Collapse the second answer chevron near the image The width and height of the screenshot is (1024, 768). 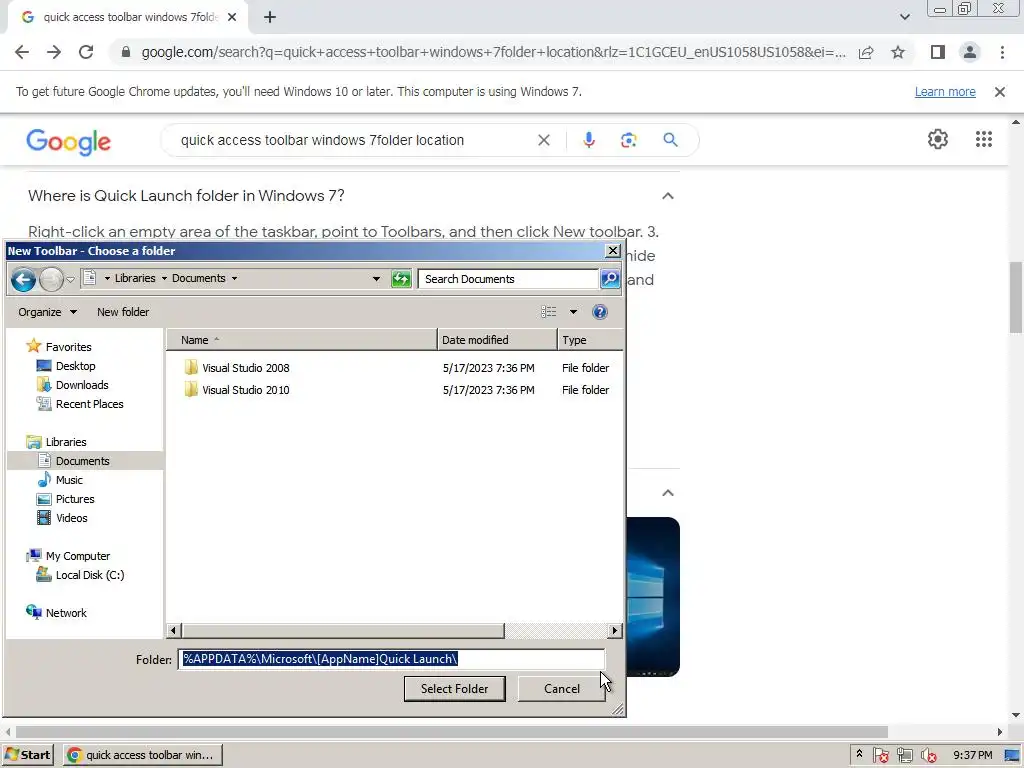click(667, 493)
